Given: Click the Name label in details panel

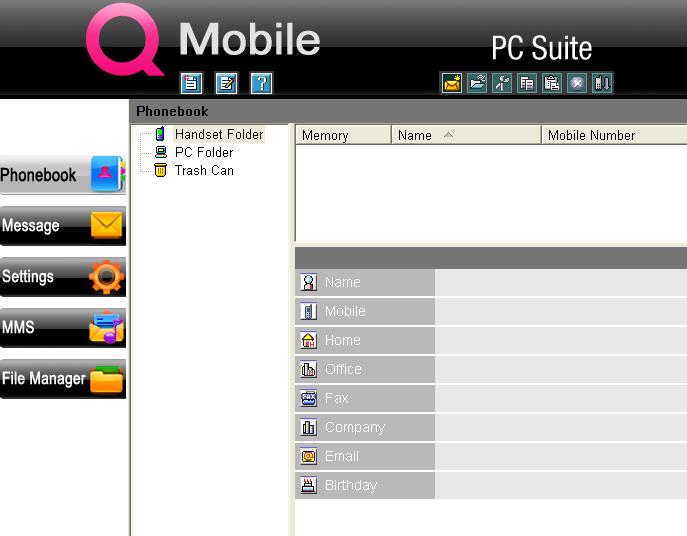Looking at the screenshot, I should pos(343,282).
